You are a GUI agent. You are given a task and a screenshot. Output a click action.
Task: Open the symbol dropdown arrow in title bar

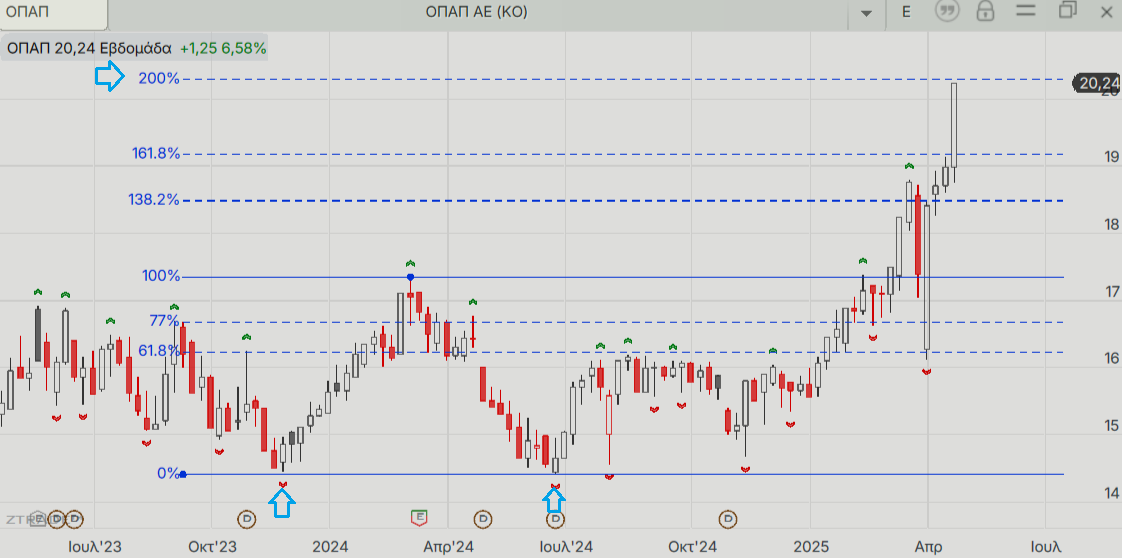(x=867, y=14)
